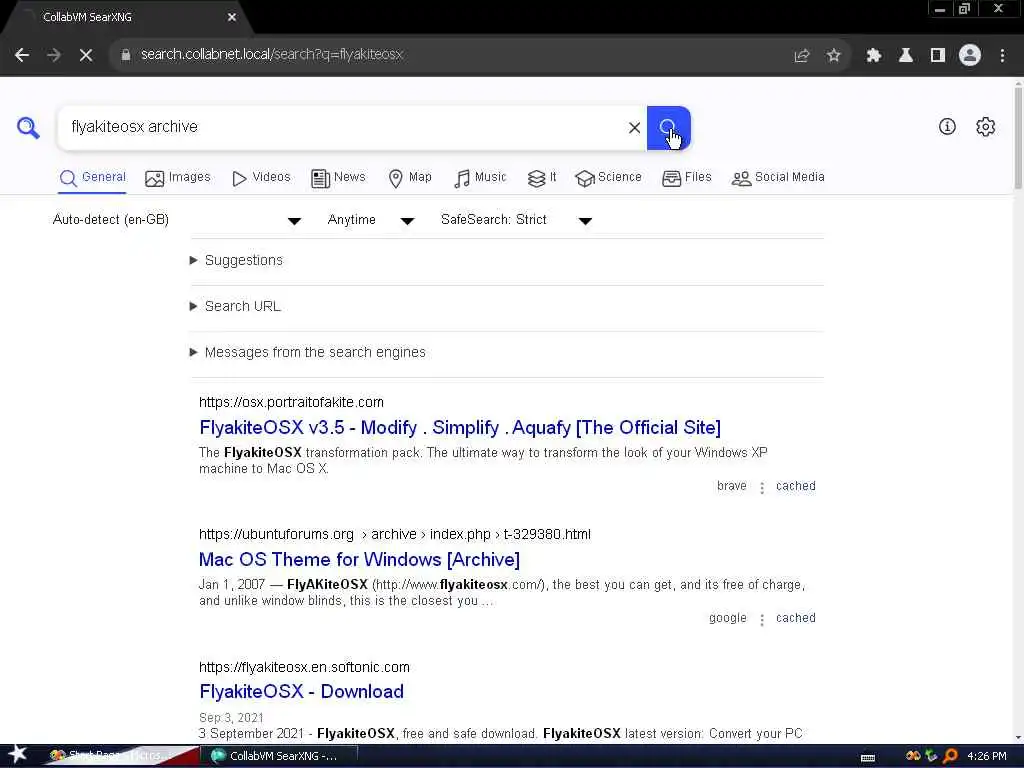Select the CollabVM SearXNG taskbar button
This screenshot has width=1024, height=768.
(x=277, y=756)
